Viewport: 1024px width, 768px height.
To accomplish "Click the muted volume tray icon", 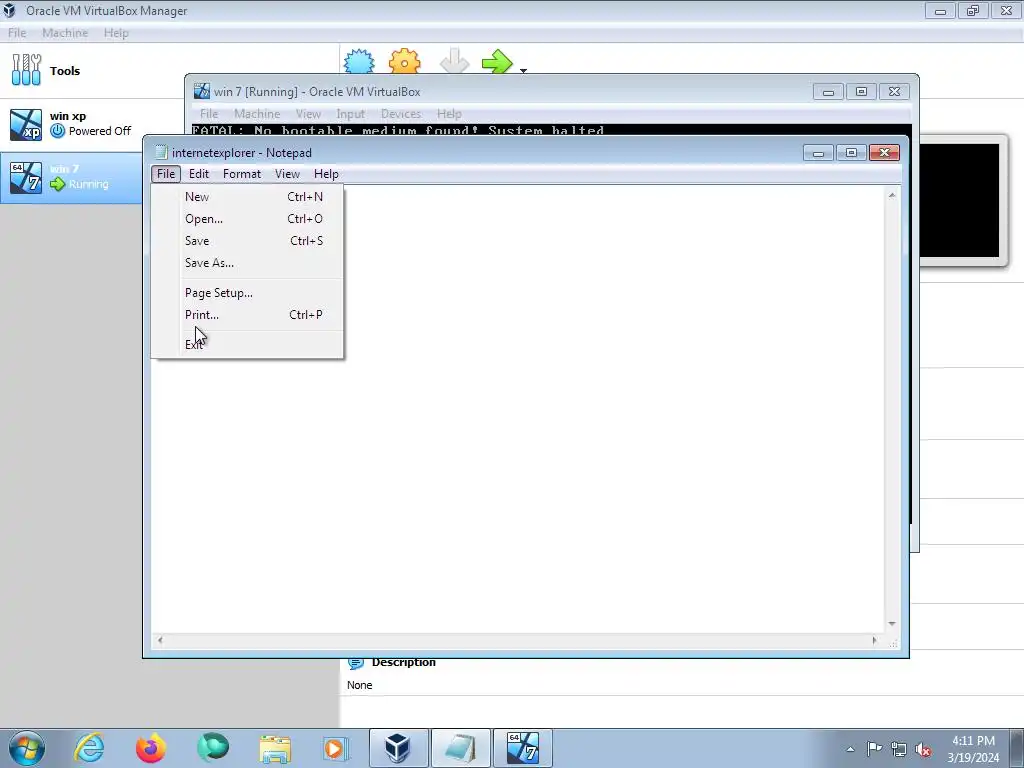I will pyautogui.click(x=923, y=749).
